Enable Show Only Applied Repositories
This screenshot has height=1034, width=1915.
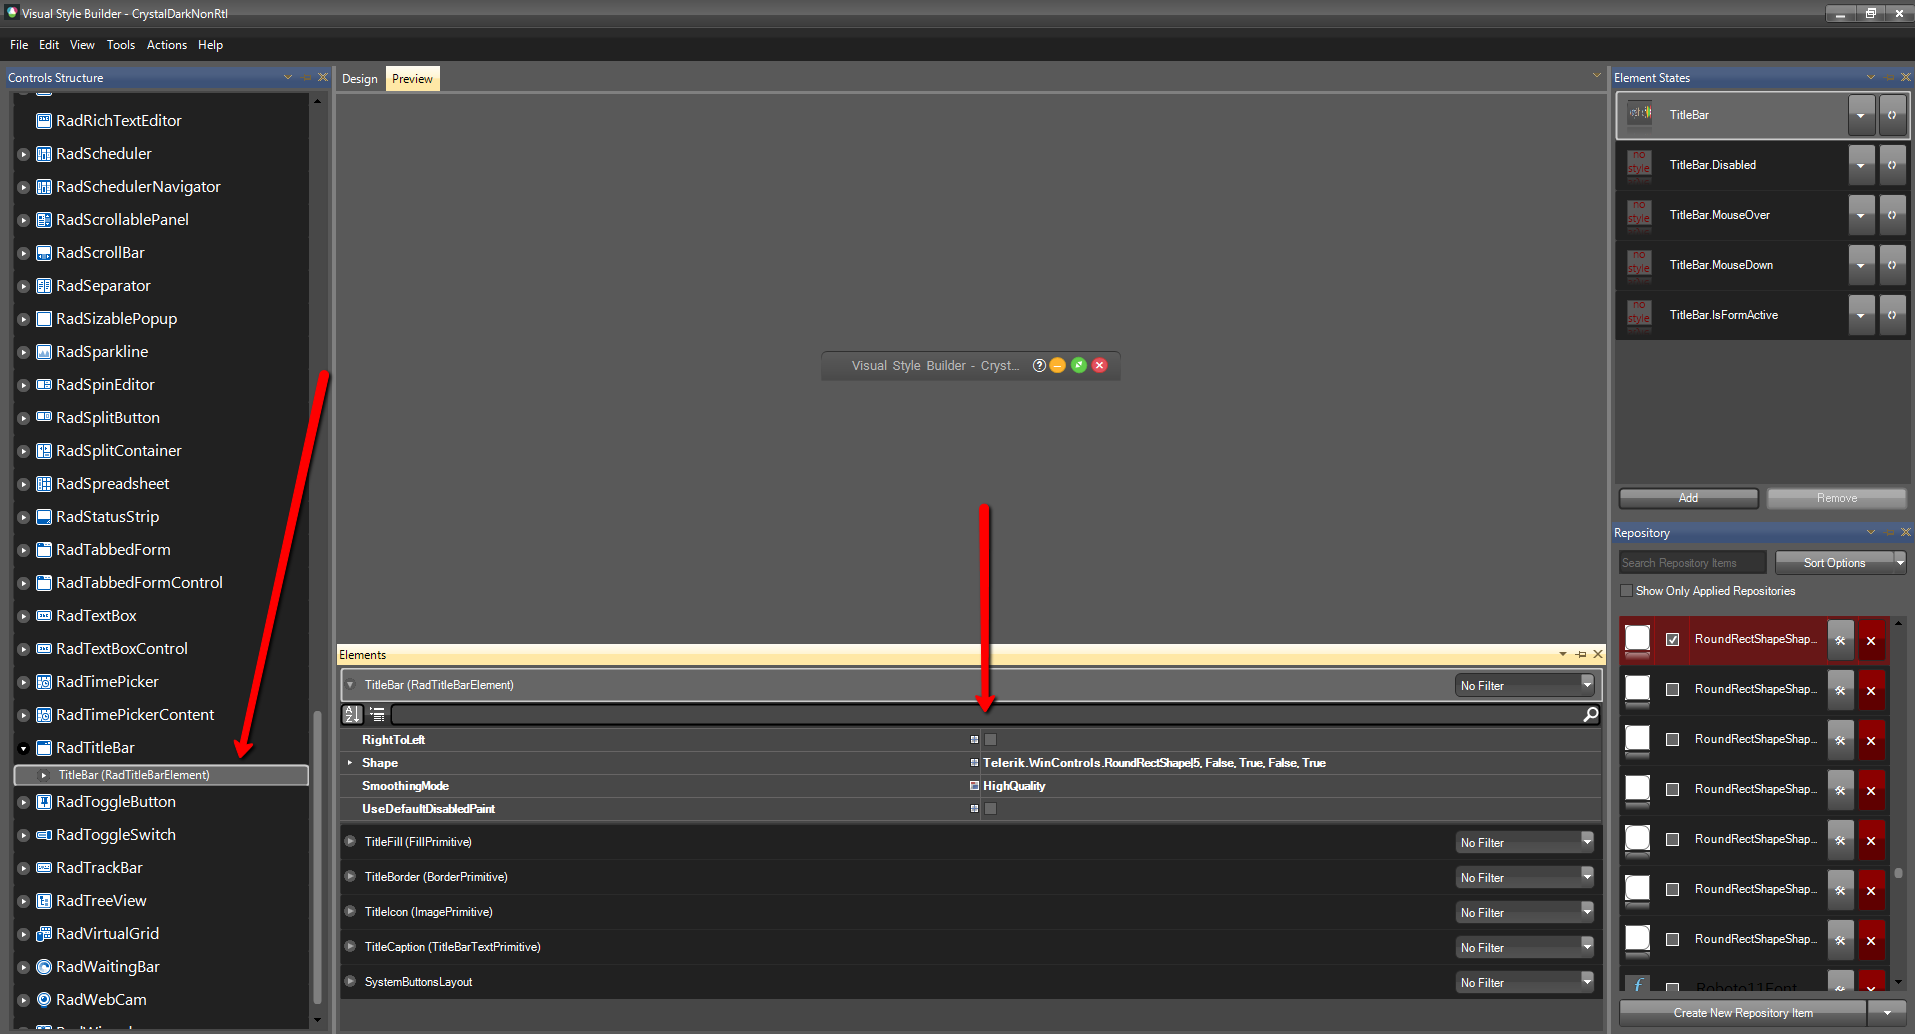pos(1626,591)
